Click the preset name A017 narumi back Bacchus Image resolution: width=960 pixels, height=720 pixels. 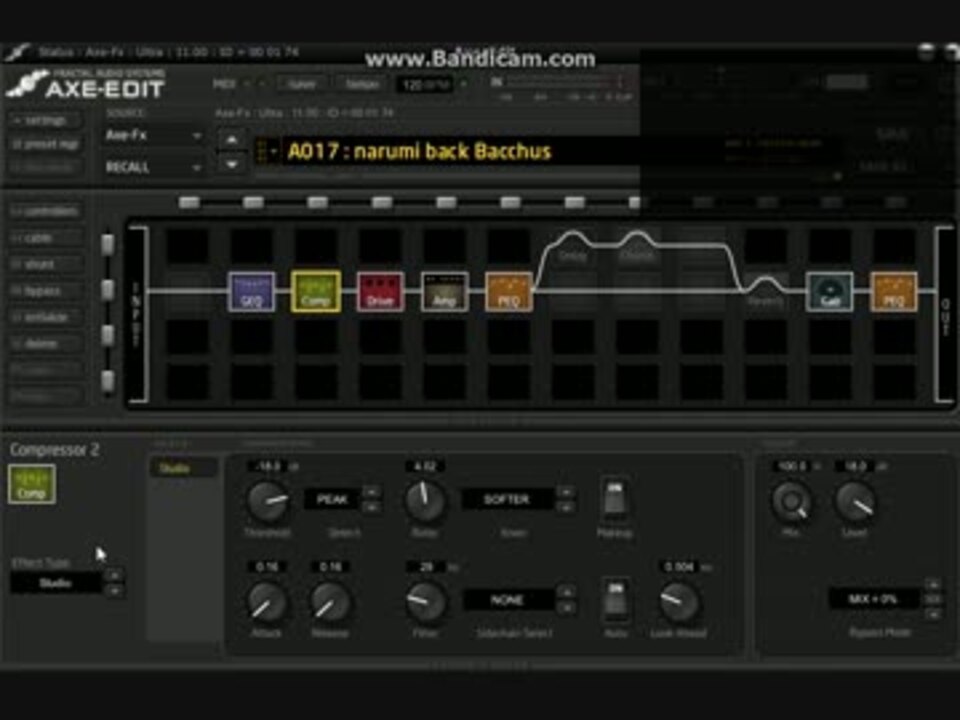(419, 151)
